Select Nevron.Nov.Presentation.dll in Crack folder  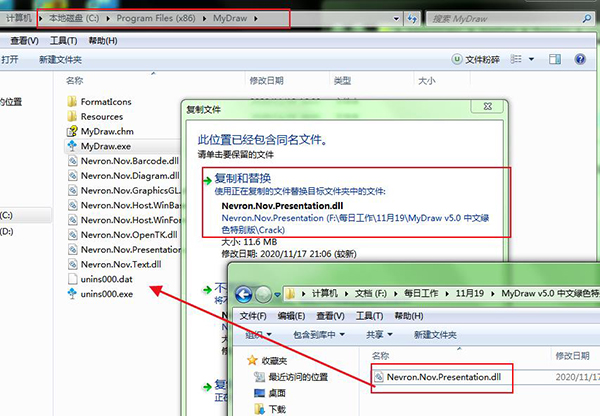437,377
